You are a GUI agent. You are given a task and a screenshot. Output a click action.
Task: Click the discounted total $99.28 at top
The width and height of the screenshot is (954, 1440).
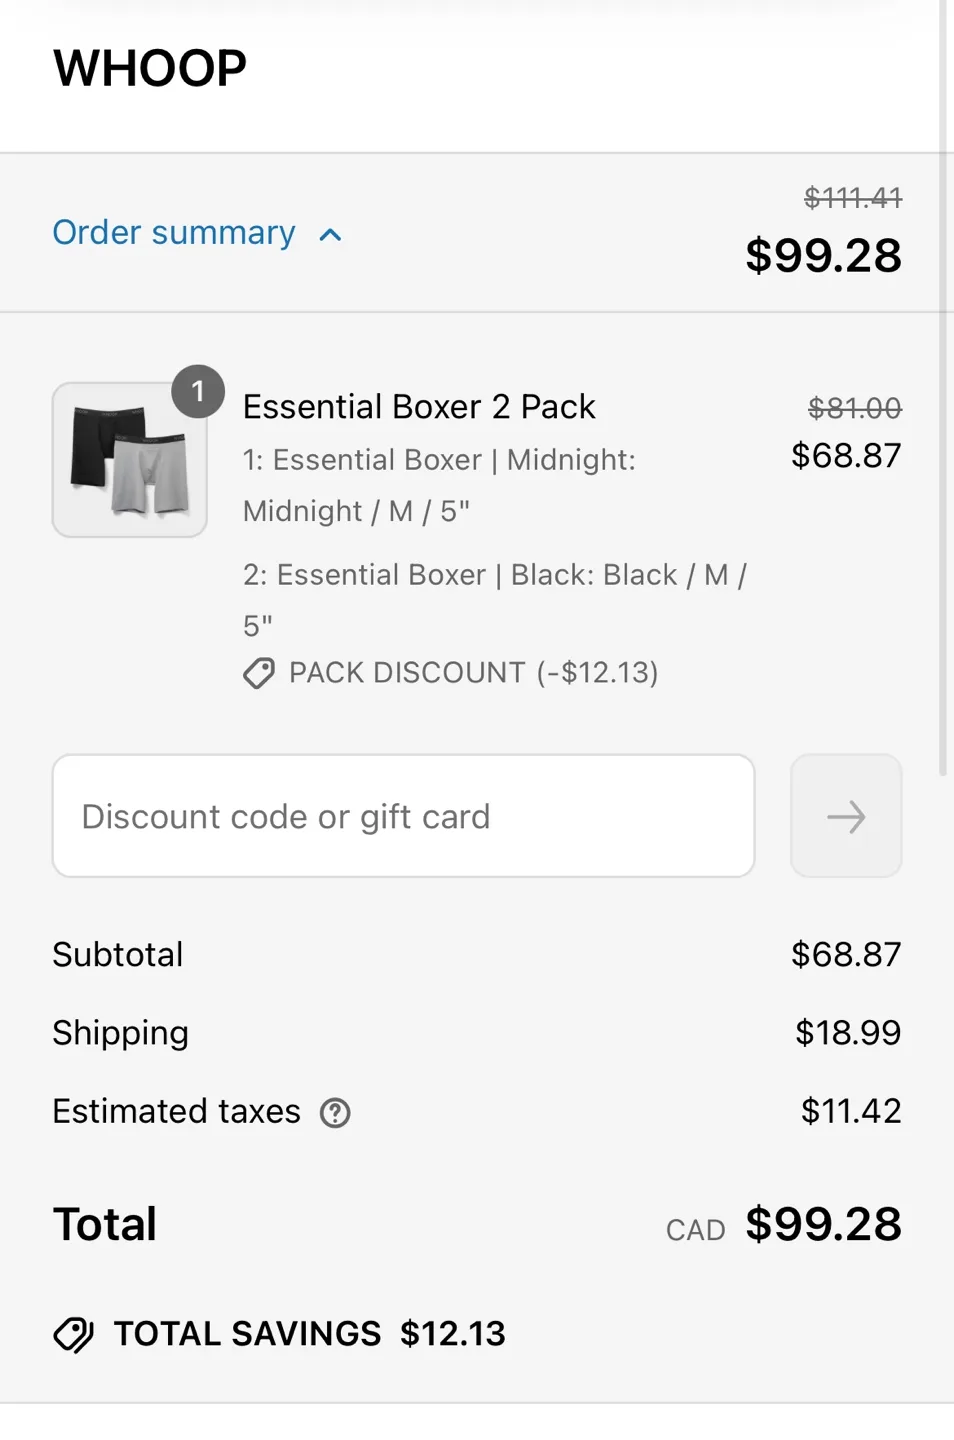click(822, 256)
